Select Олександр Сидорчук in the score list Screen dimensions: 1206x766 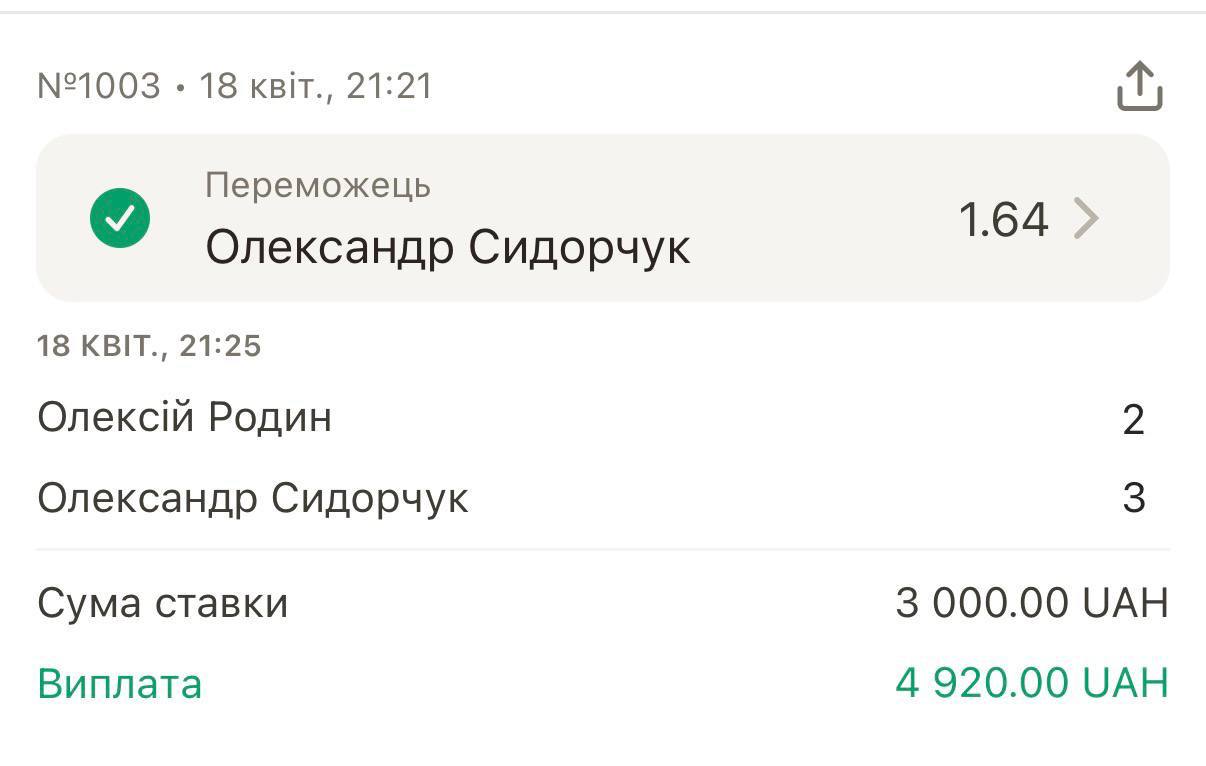(252, 498)
